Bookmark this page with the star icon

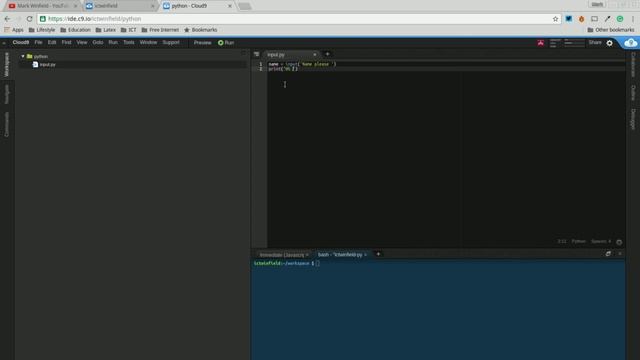(x=555, y=19)
